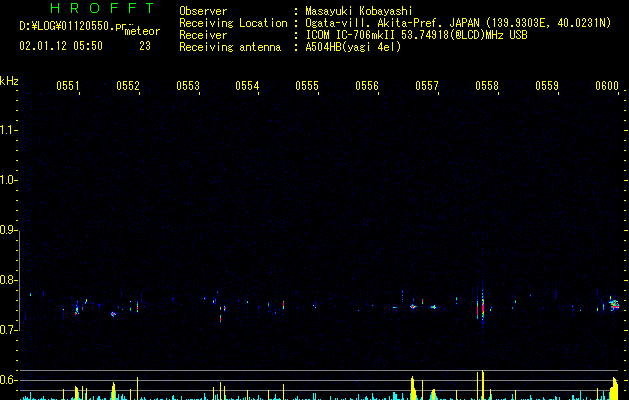This screenshot has height=400, width=629.
Task: Click the 0554 time marker
Action: (x=247, y=86)
